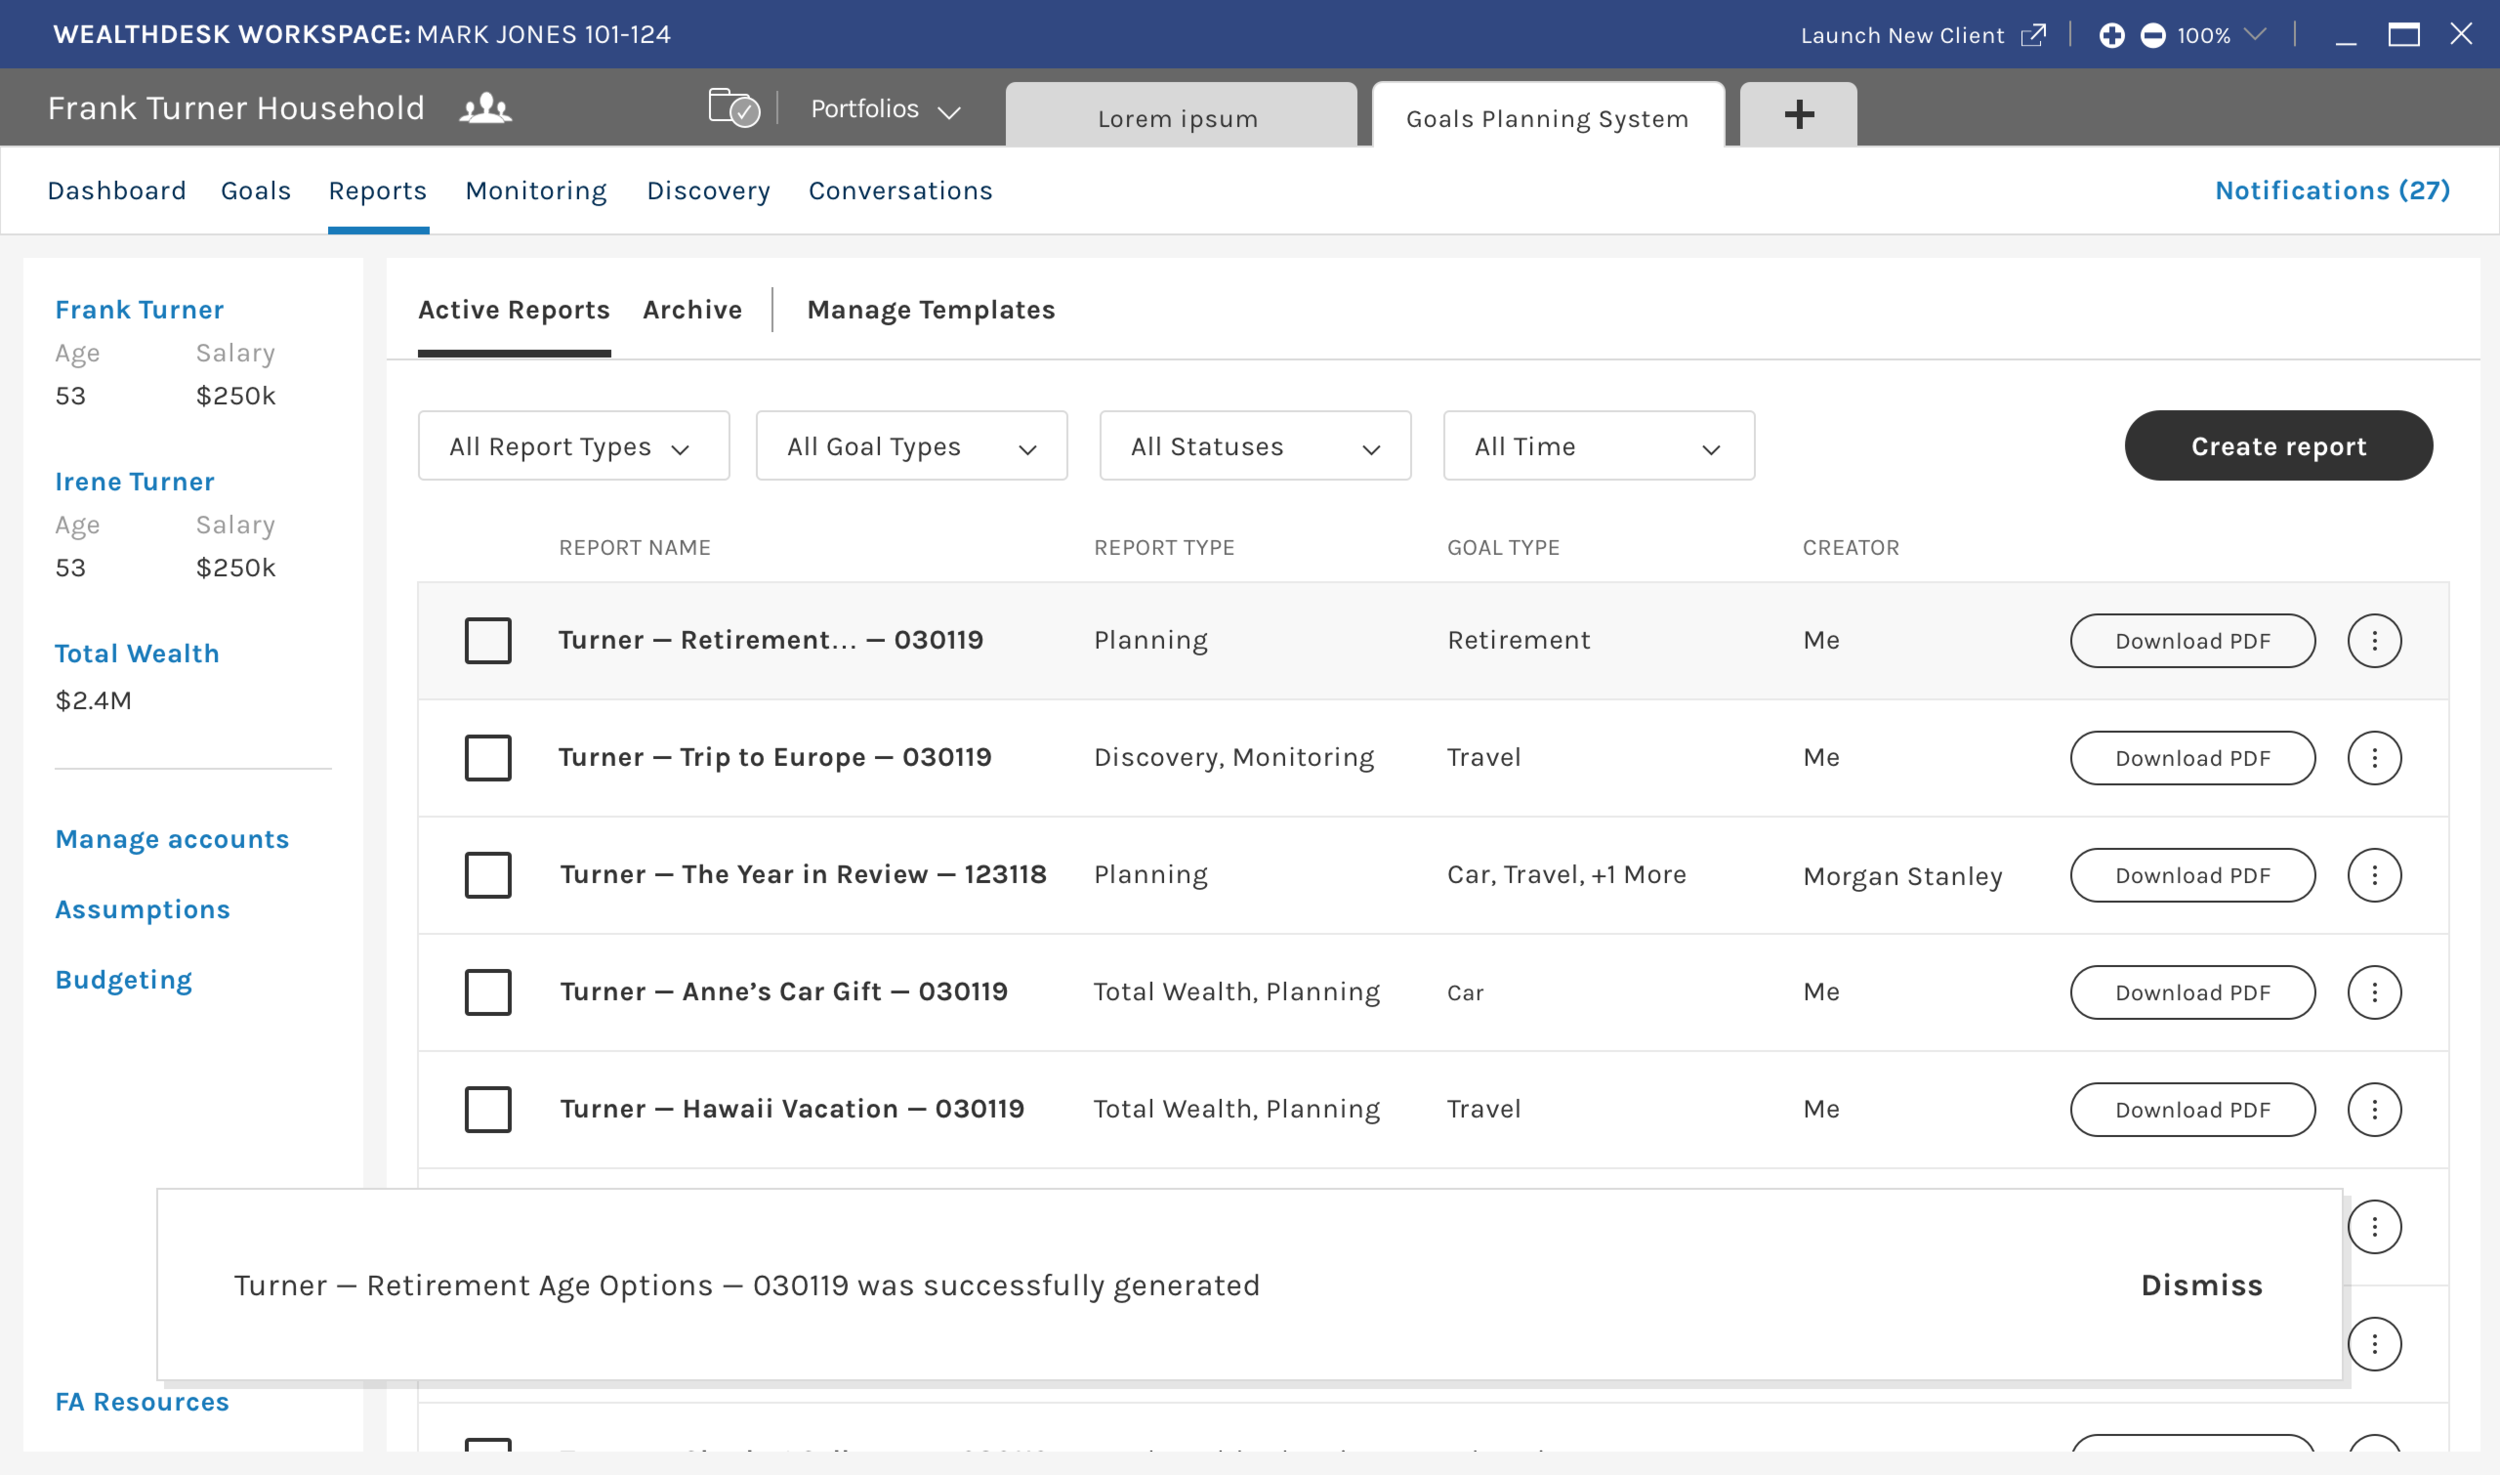Switch to the Archive tab
Image resolution: width=2500 pixels, height=1475 pixels.
(692, 310)
